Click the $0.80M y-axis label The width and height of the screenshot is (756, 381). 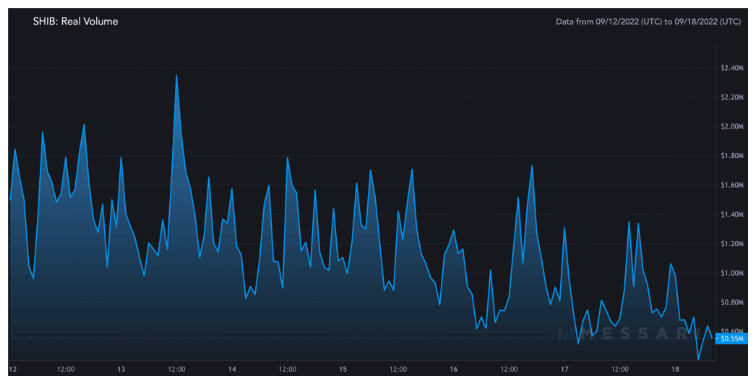(731, 302)
